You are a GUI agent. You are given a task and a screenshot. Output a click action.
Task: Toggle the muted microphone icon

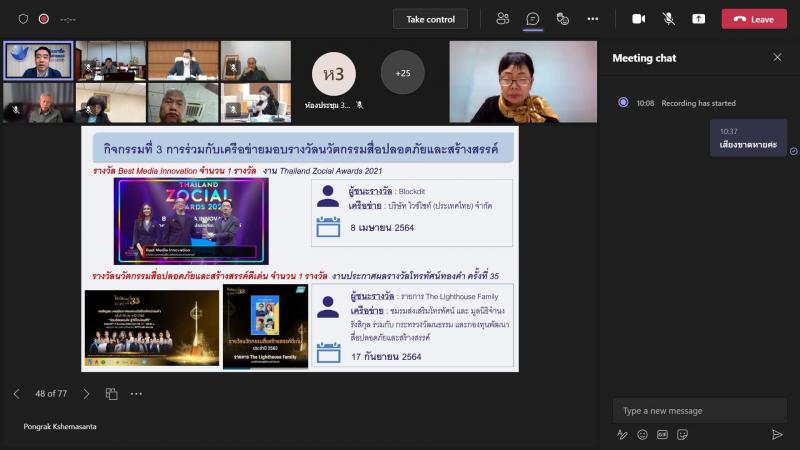pyautogui.click(x=668, y=19)
